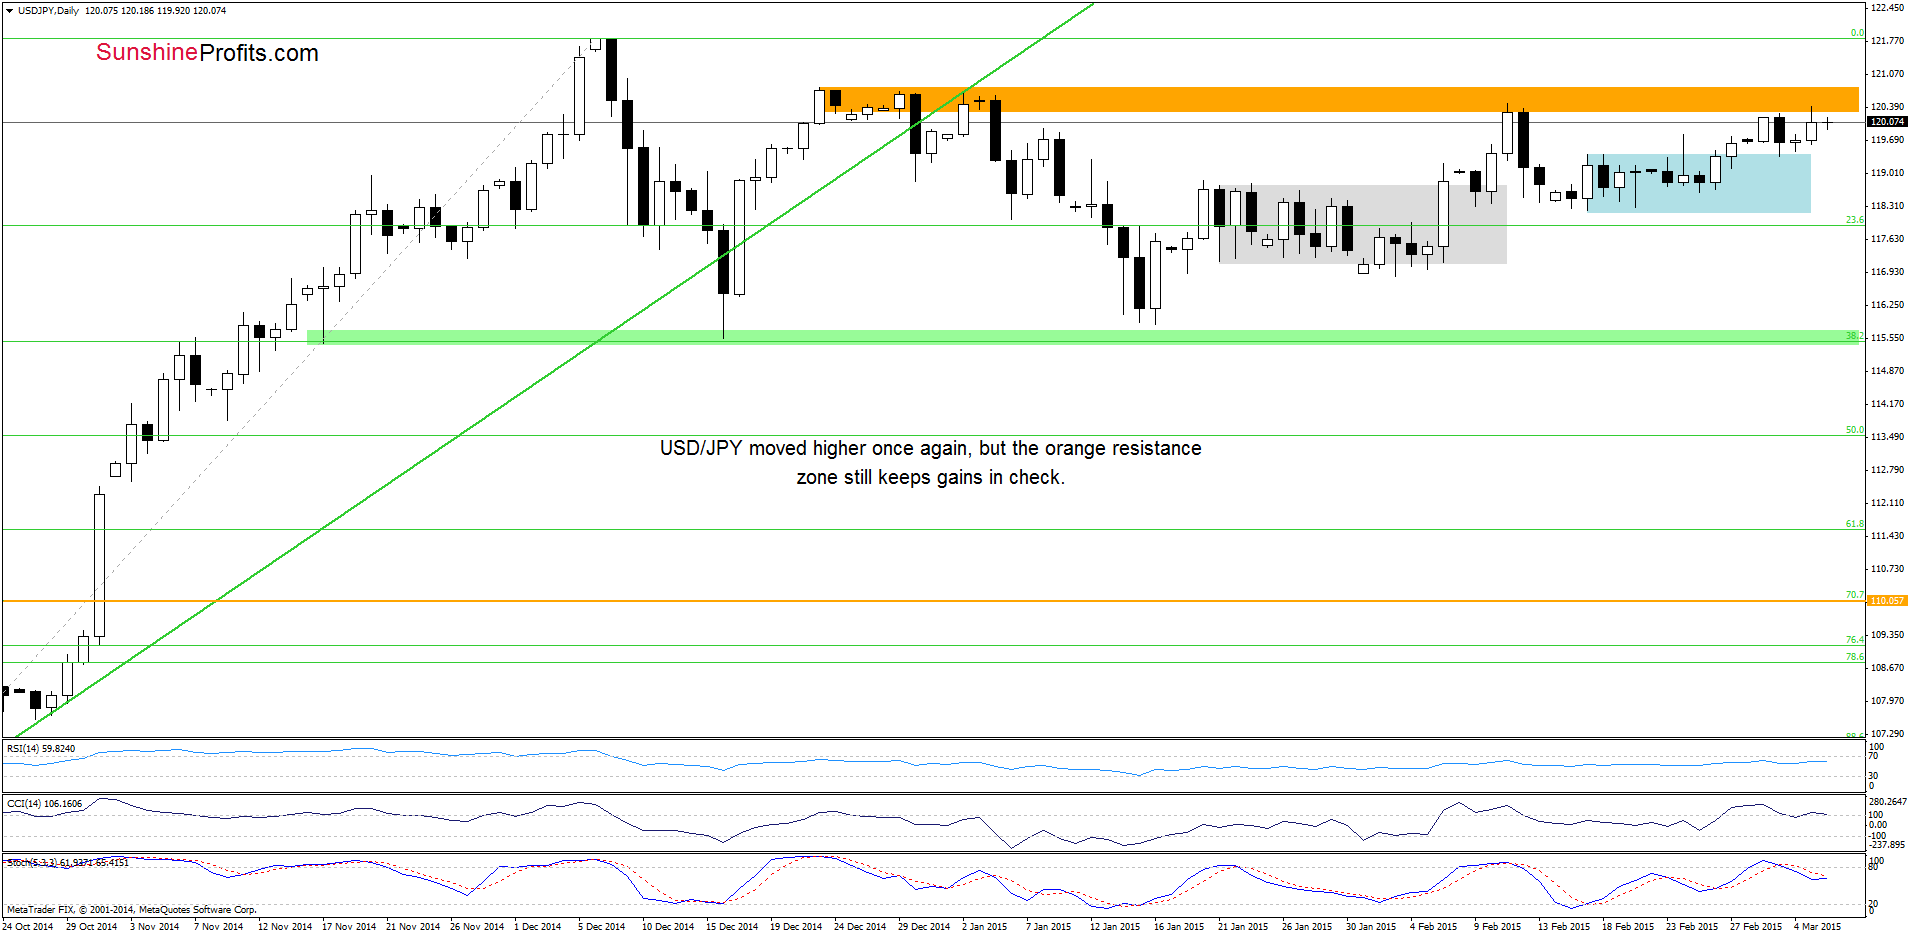The height and width of the screenshot is (935, 1908).
Task: Click the CCI(14) 106.1606 indicator label
Action: [44, 803]
